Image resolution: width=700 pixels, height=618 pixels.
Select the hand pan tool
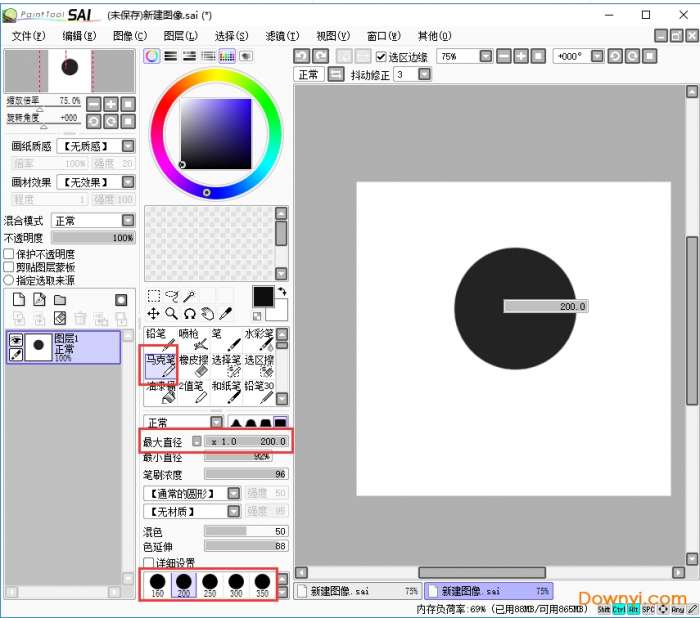tap(207, 314)
